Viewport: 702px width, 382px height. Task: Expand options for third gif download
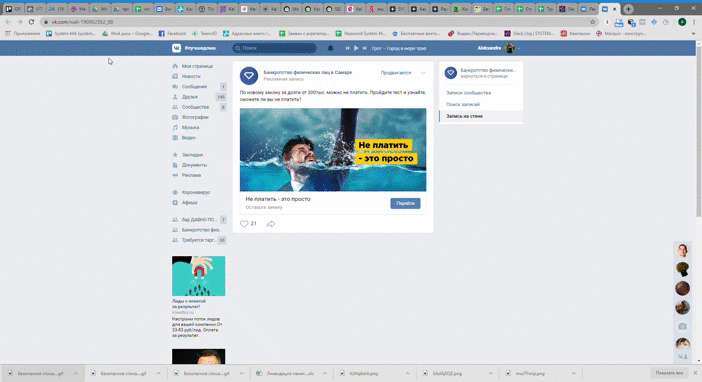(x=241, y=373)
